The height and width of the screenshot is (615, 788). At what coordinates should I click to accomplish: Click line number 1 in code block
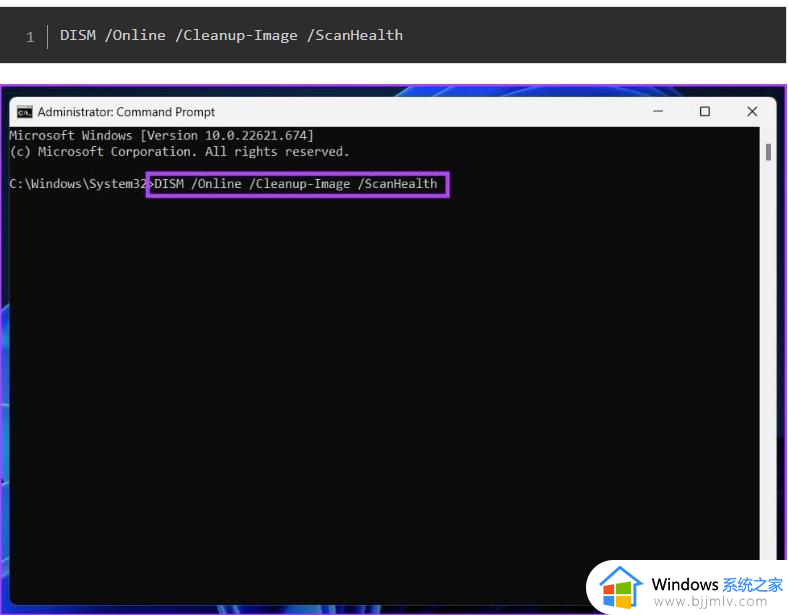[30, 37]
